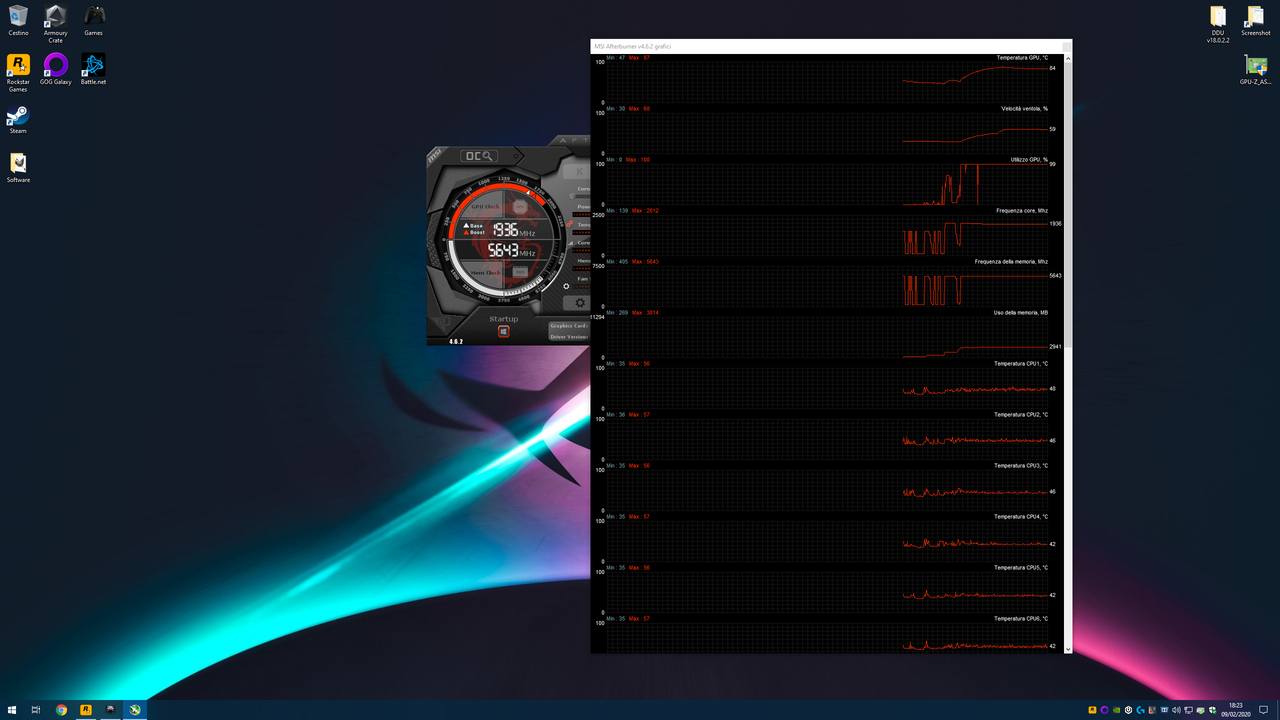Toggle Windows Startup with the Windows-logo button

503,331
